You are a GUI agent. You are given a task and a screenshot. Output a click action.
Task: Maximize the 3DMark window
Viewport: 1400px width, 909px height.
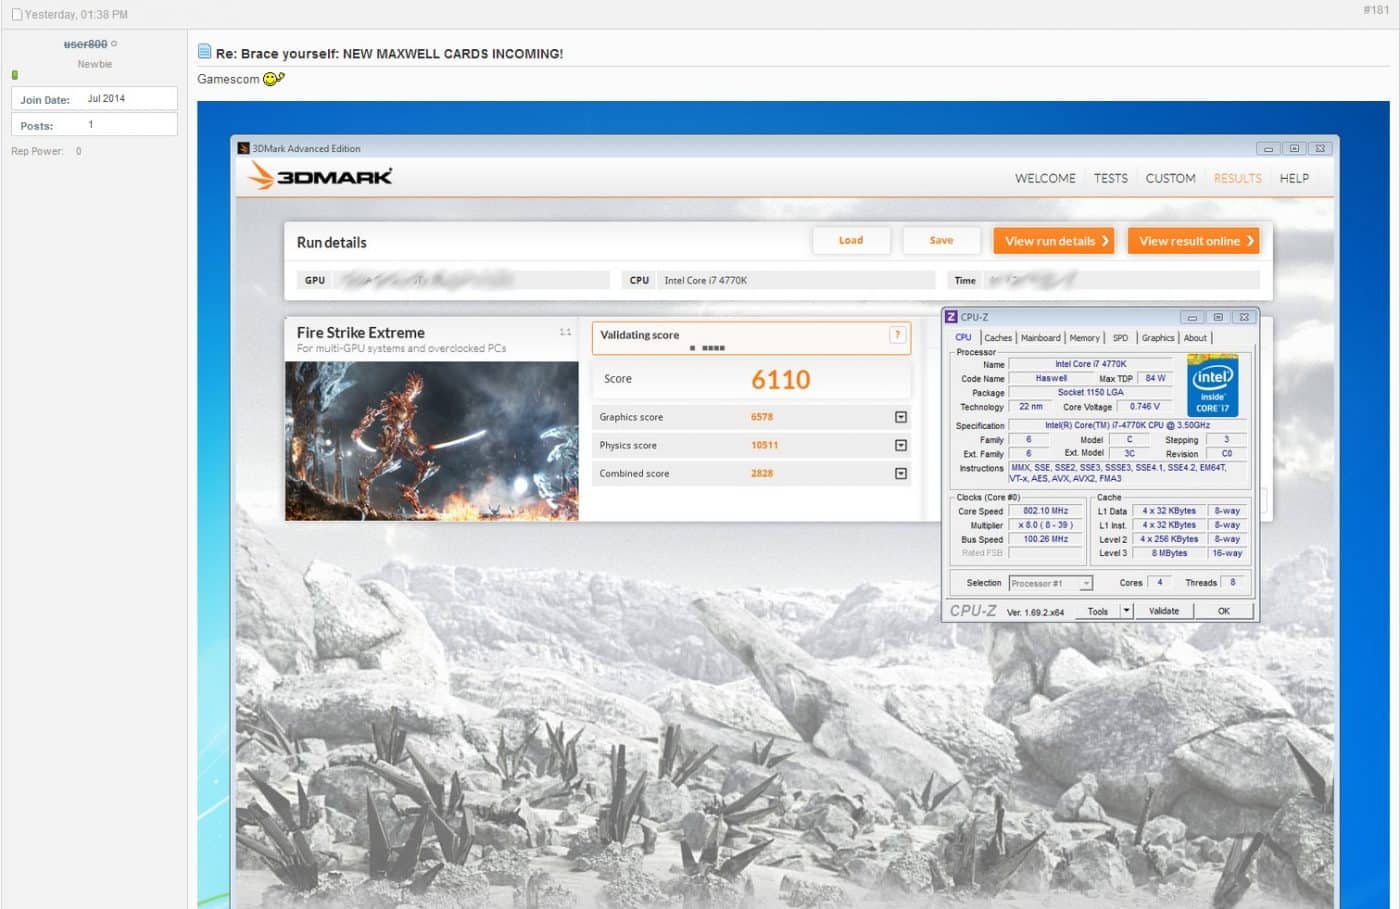1294,148
